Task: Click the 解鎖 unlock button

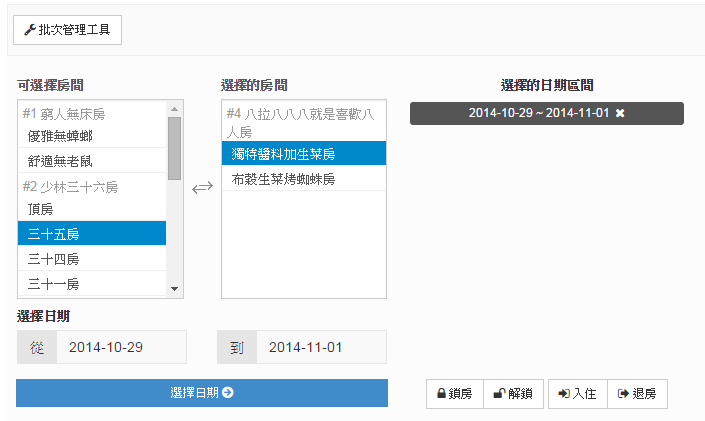Action: coord(513,394)
